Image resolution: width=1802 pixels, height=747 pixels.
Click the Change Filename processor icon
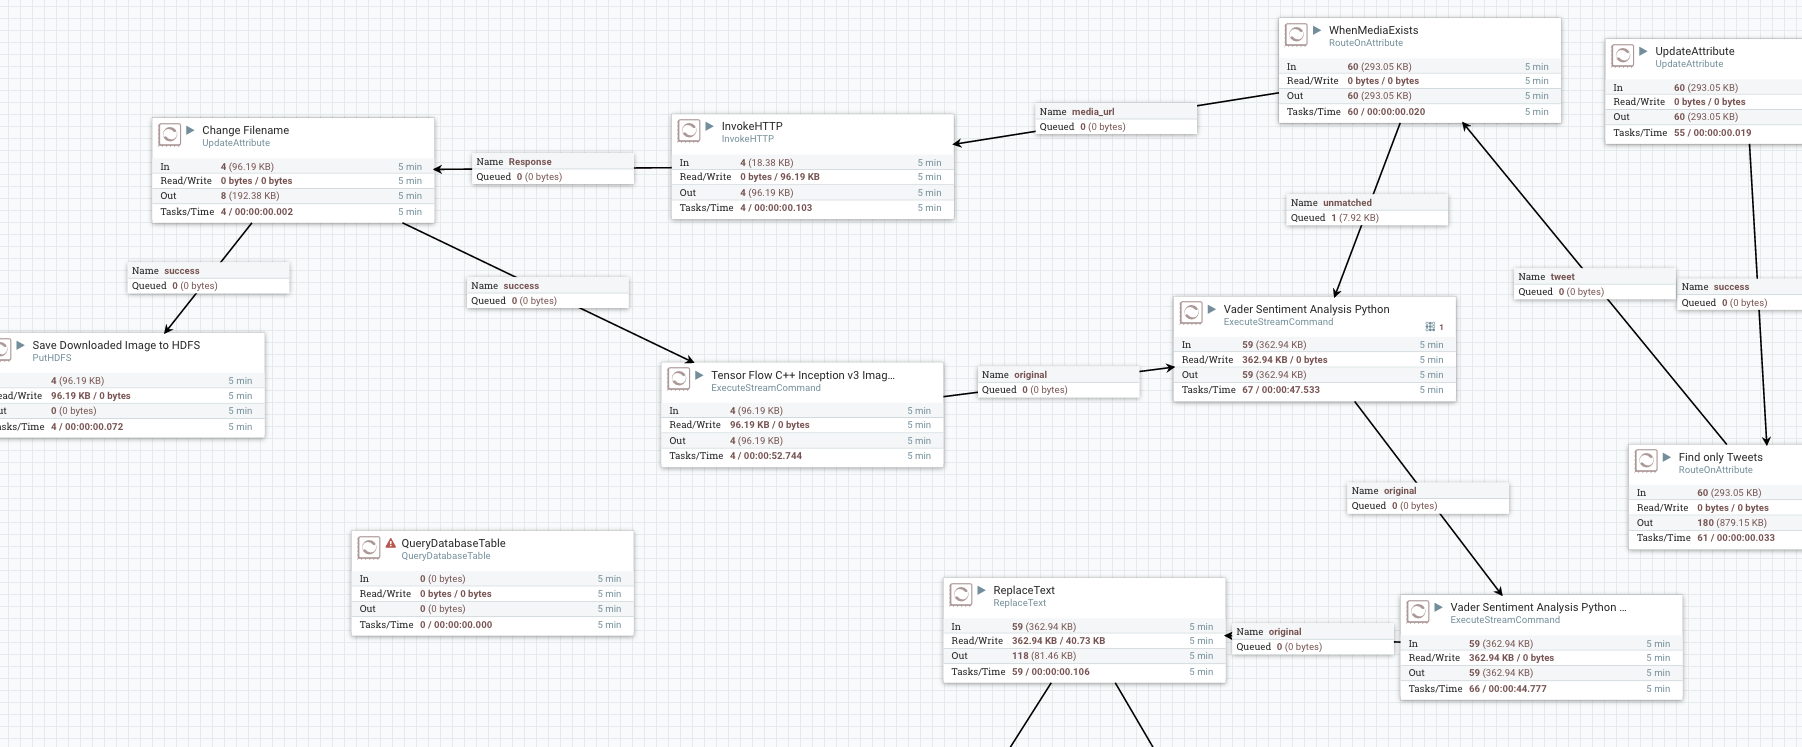tap(170, 135)
